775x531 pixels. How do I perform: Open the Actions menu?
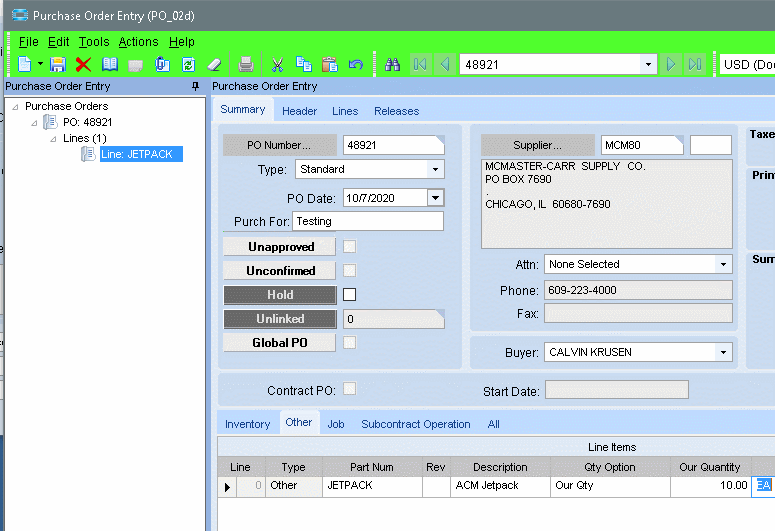point(138,42)
